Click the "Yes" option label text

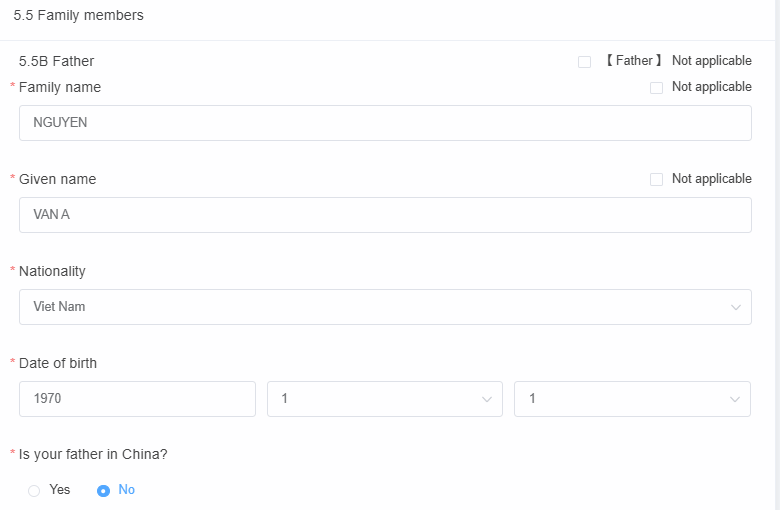[60, 490]
